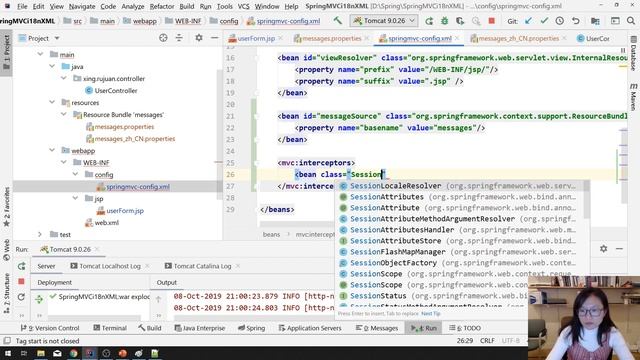Screen dimensions: 640x360
Task: Open the Application Servers tool window
Action: pos(310,328)
